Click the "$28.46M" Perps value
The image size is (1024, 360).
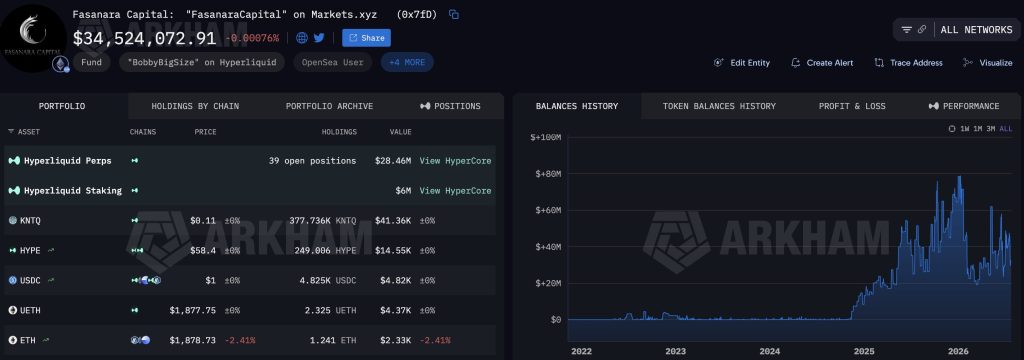[x=393, y=161]
